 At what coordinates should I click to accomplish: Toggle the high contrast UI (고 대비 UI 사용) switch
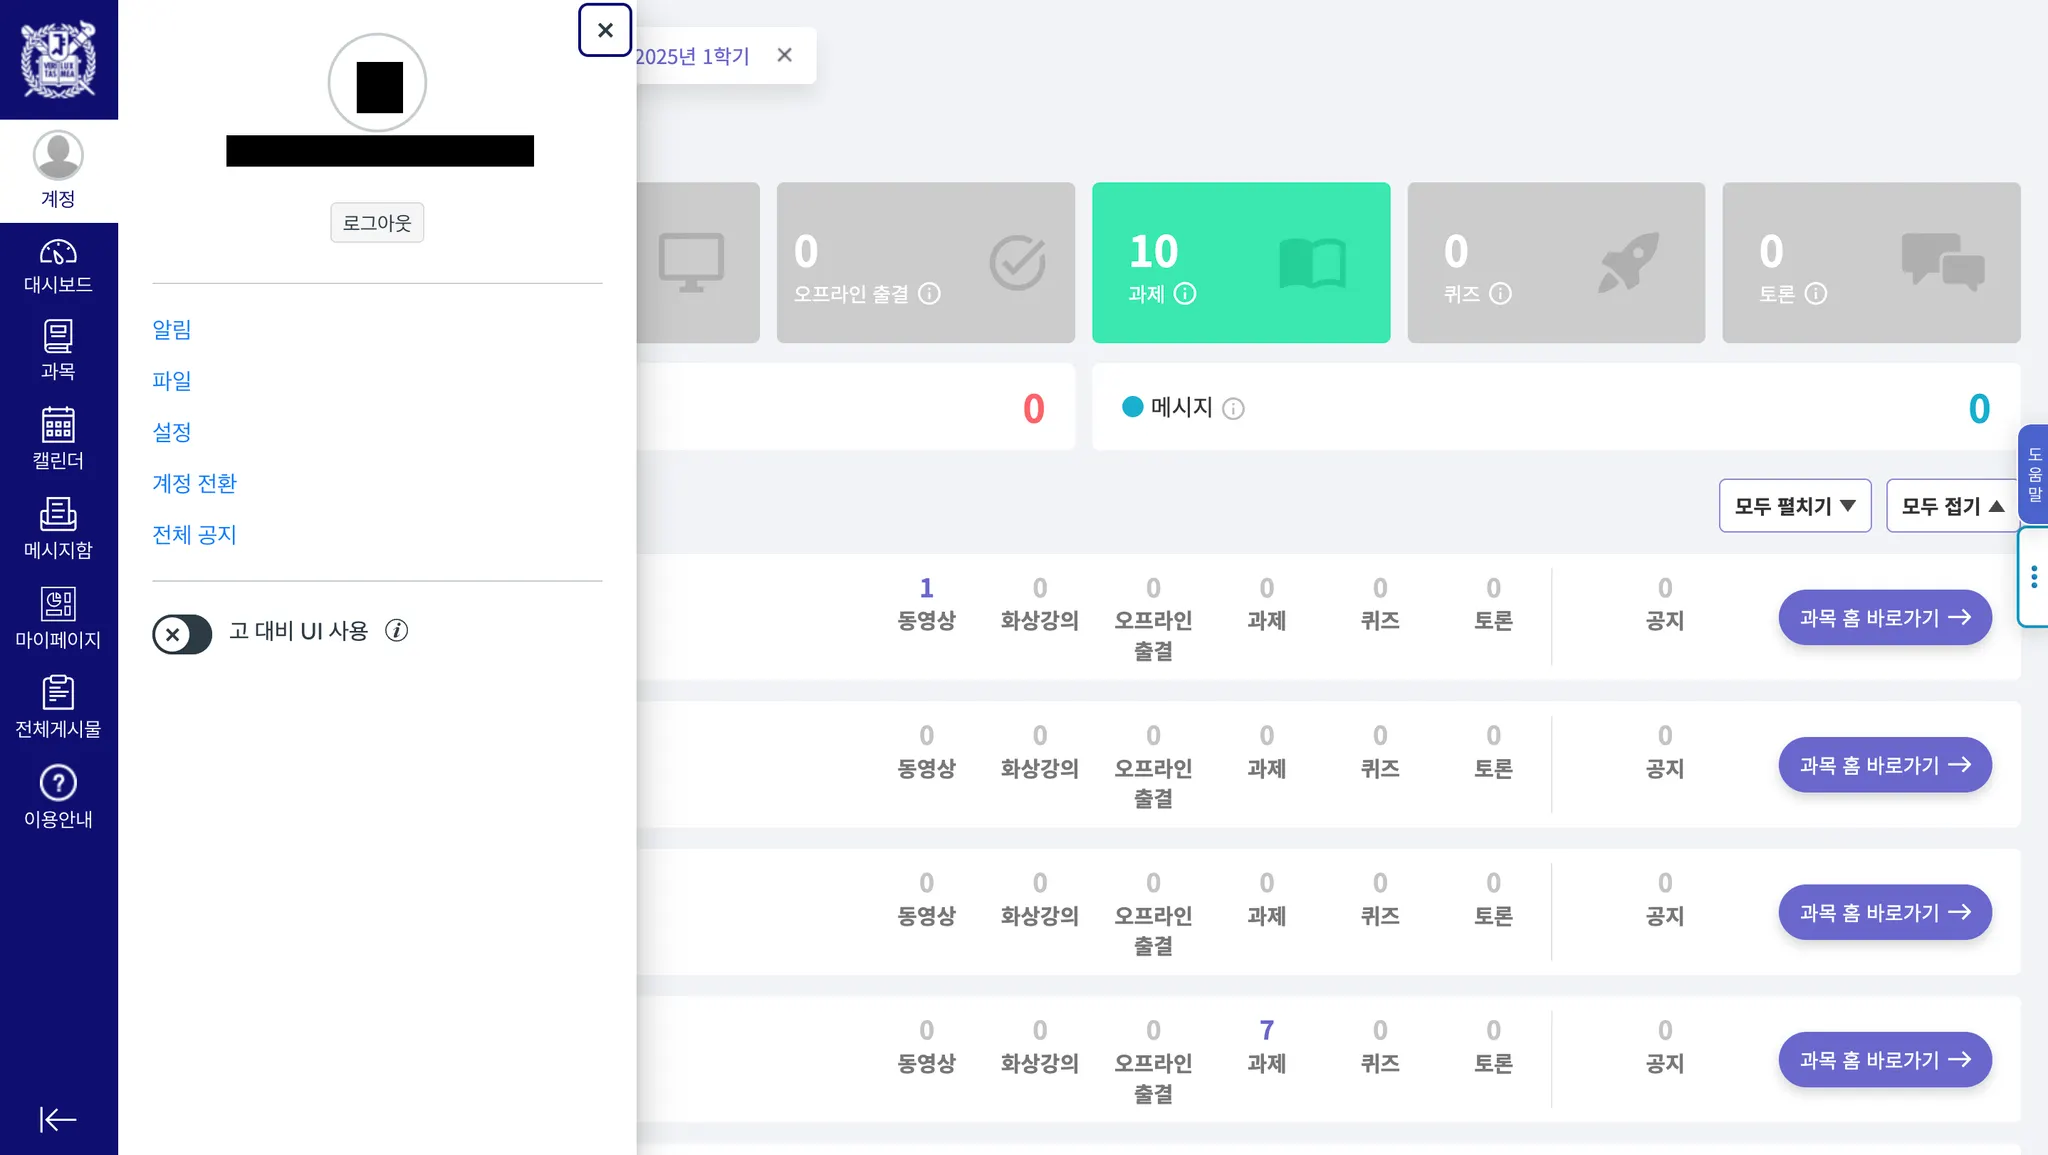pyautogui.click(x=182, y=634)
